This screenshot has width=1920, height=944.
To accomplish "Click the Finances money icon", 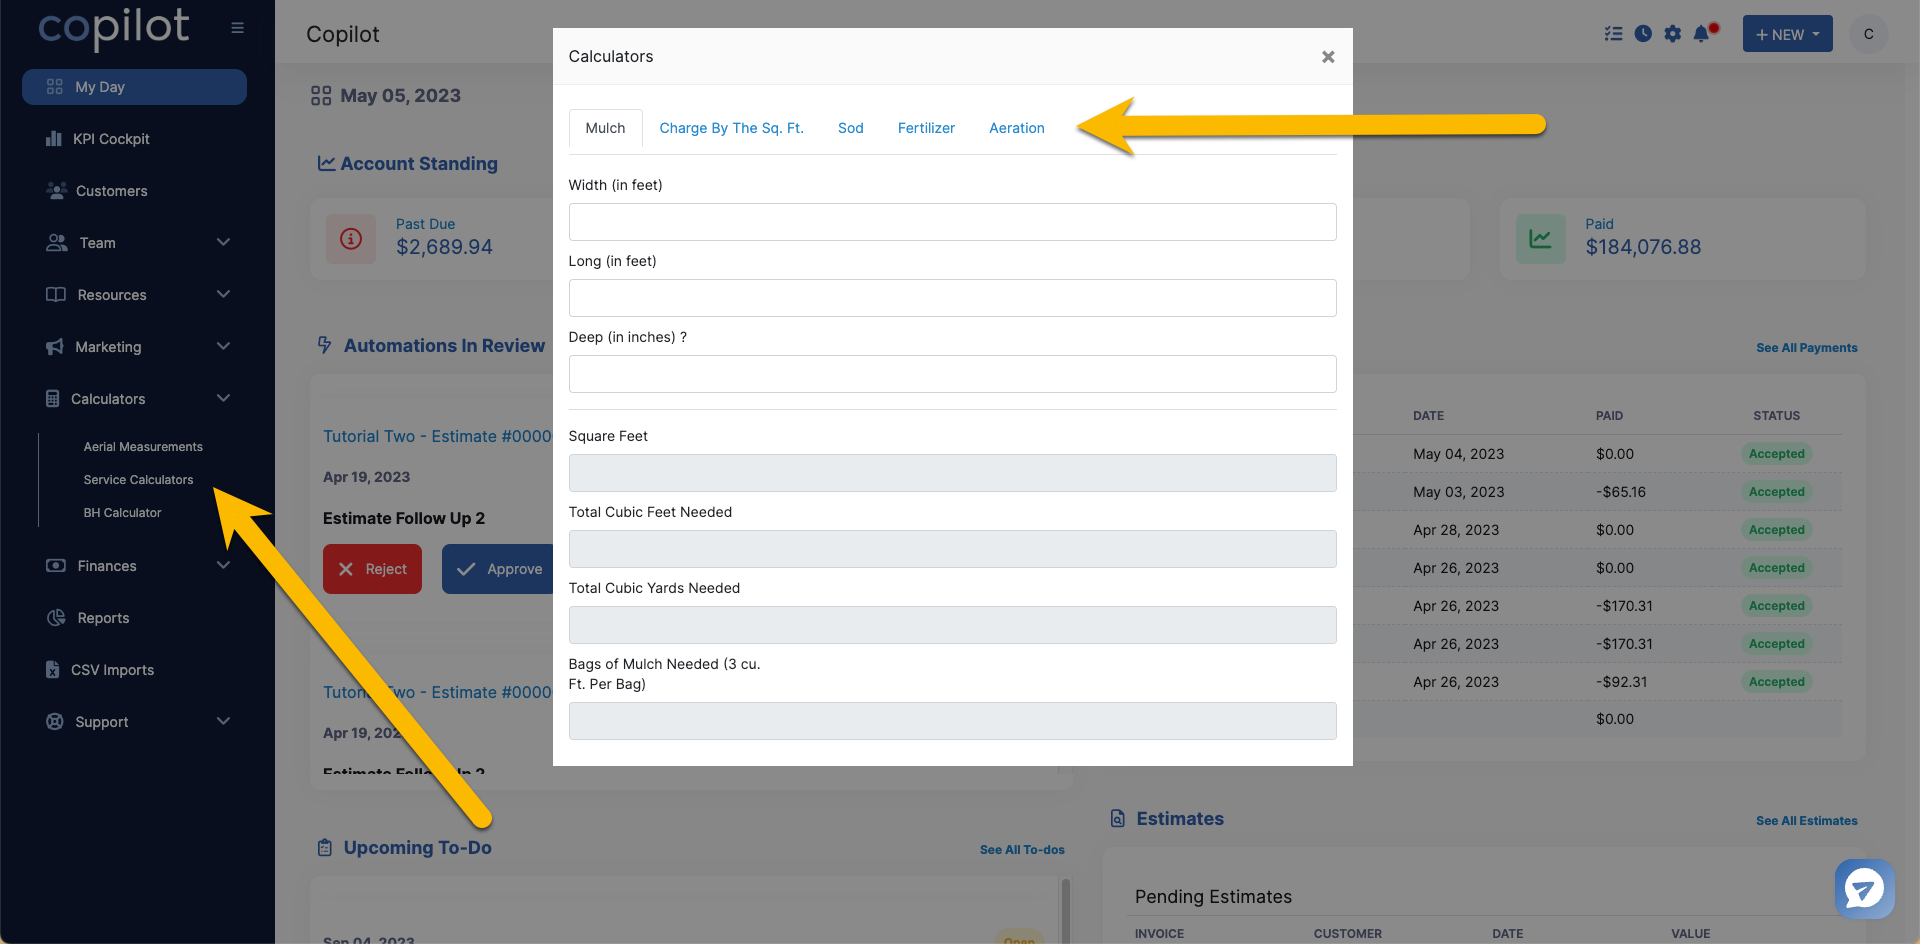I will click(x=56, y=566).
